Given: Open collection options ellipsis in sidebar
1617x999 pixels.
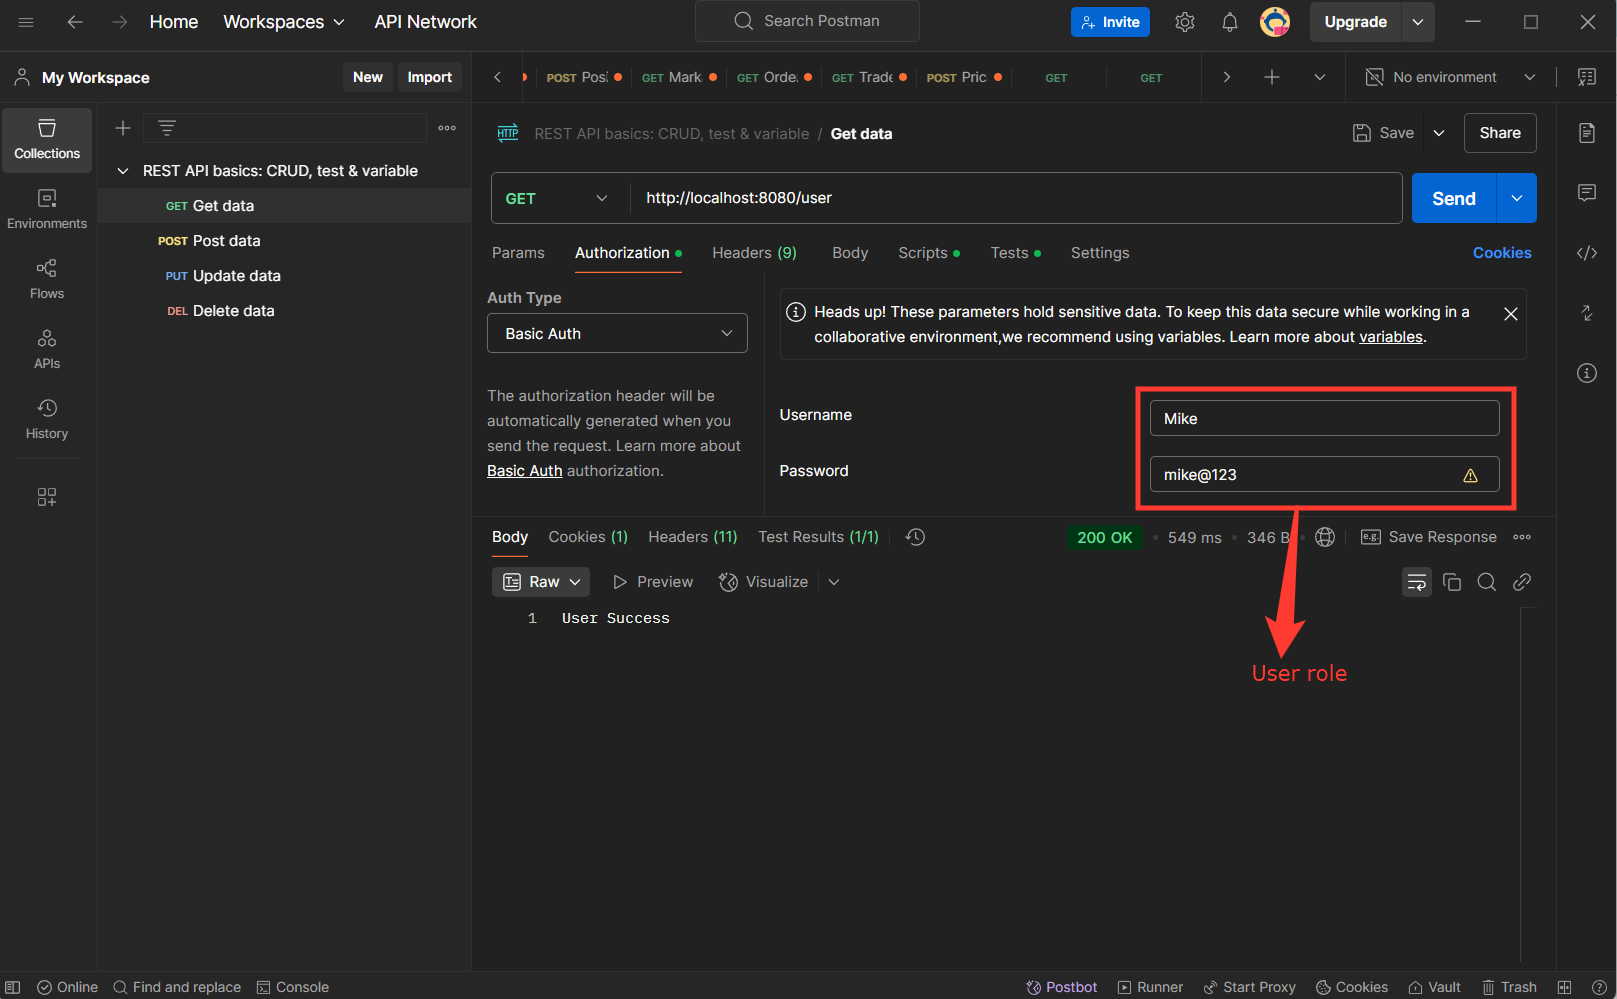Looking at the screenshot, I should click(447, 128).
